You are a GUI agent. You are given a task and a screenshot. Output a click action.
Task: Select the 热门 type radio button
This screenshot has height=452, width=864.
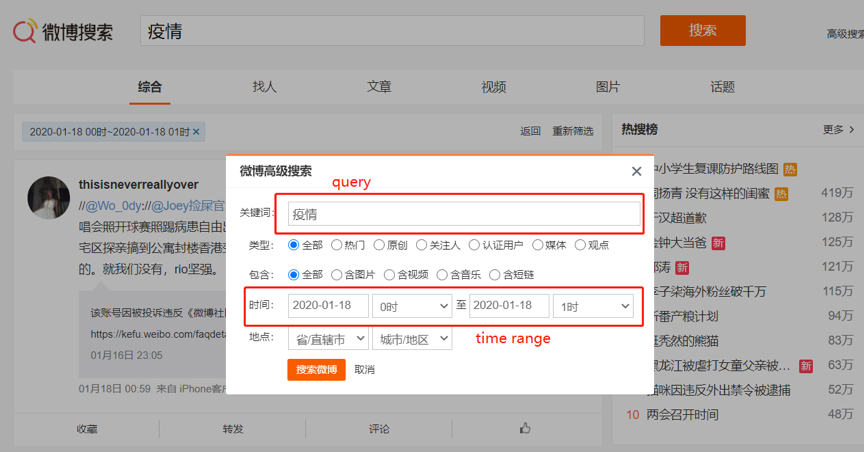336,245
